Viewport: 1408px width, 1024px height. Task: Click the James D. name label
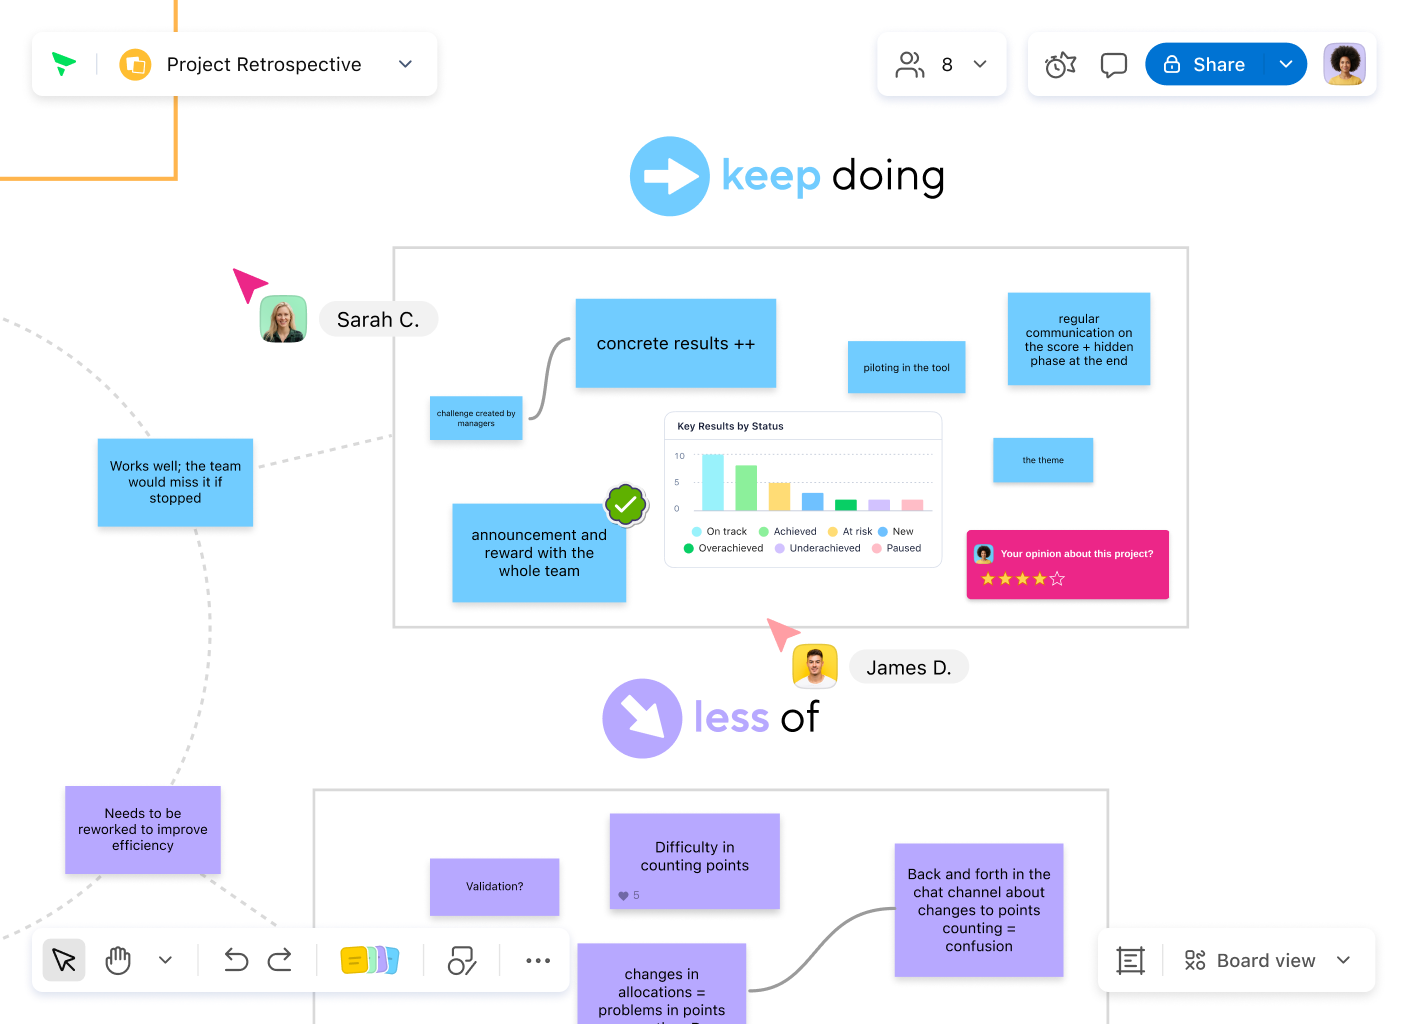[909, 668]
